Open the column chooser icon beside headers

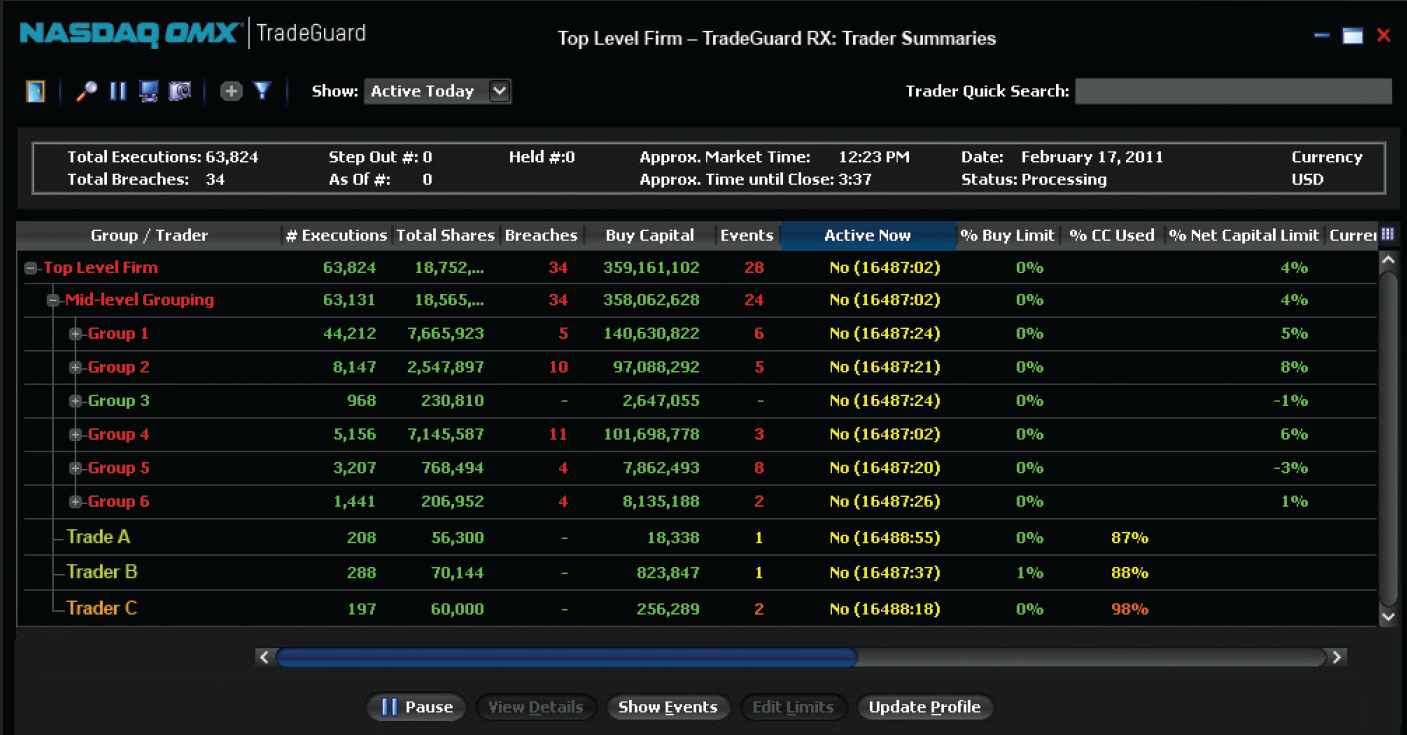(x=1388, y=235)
